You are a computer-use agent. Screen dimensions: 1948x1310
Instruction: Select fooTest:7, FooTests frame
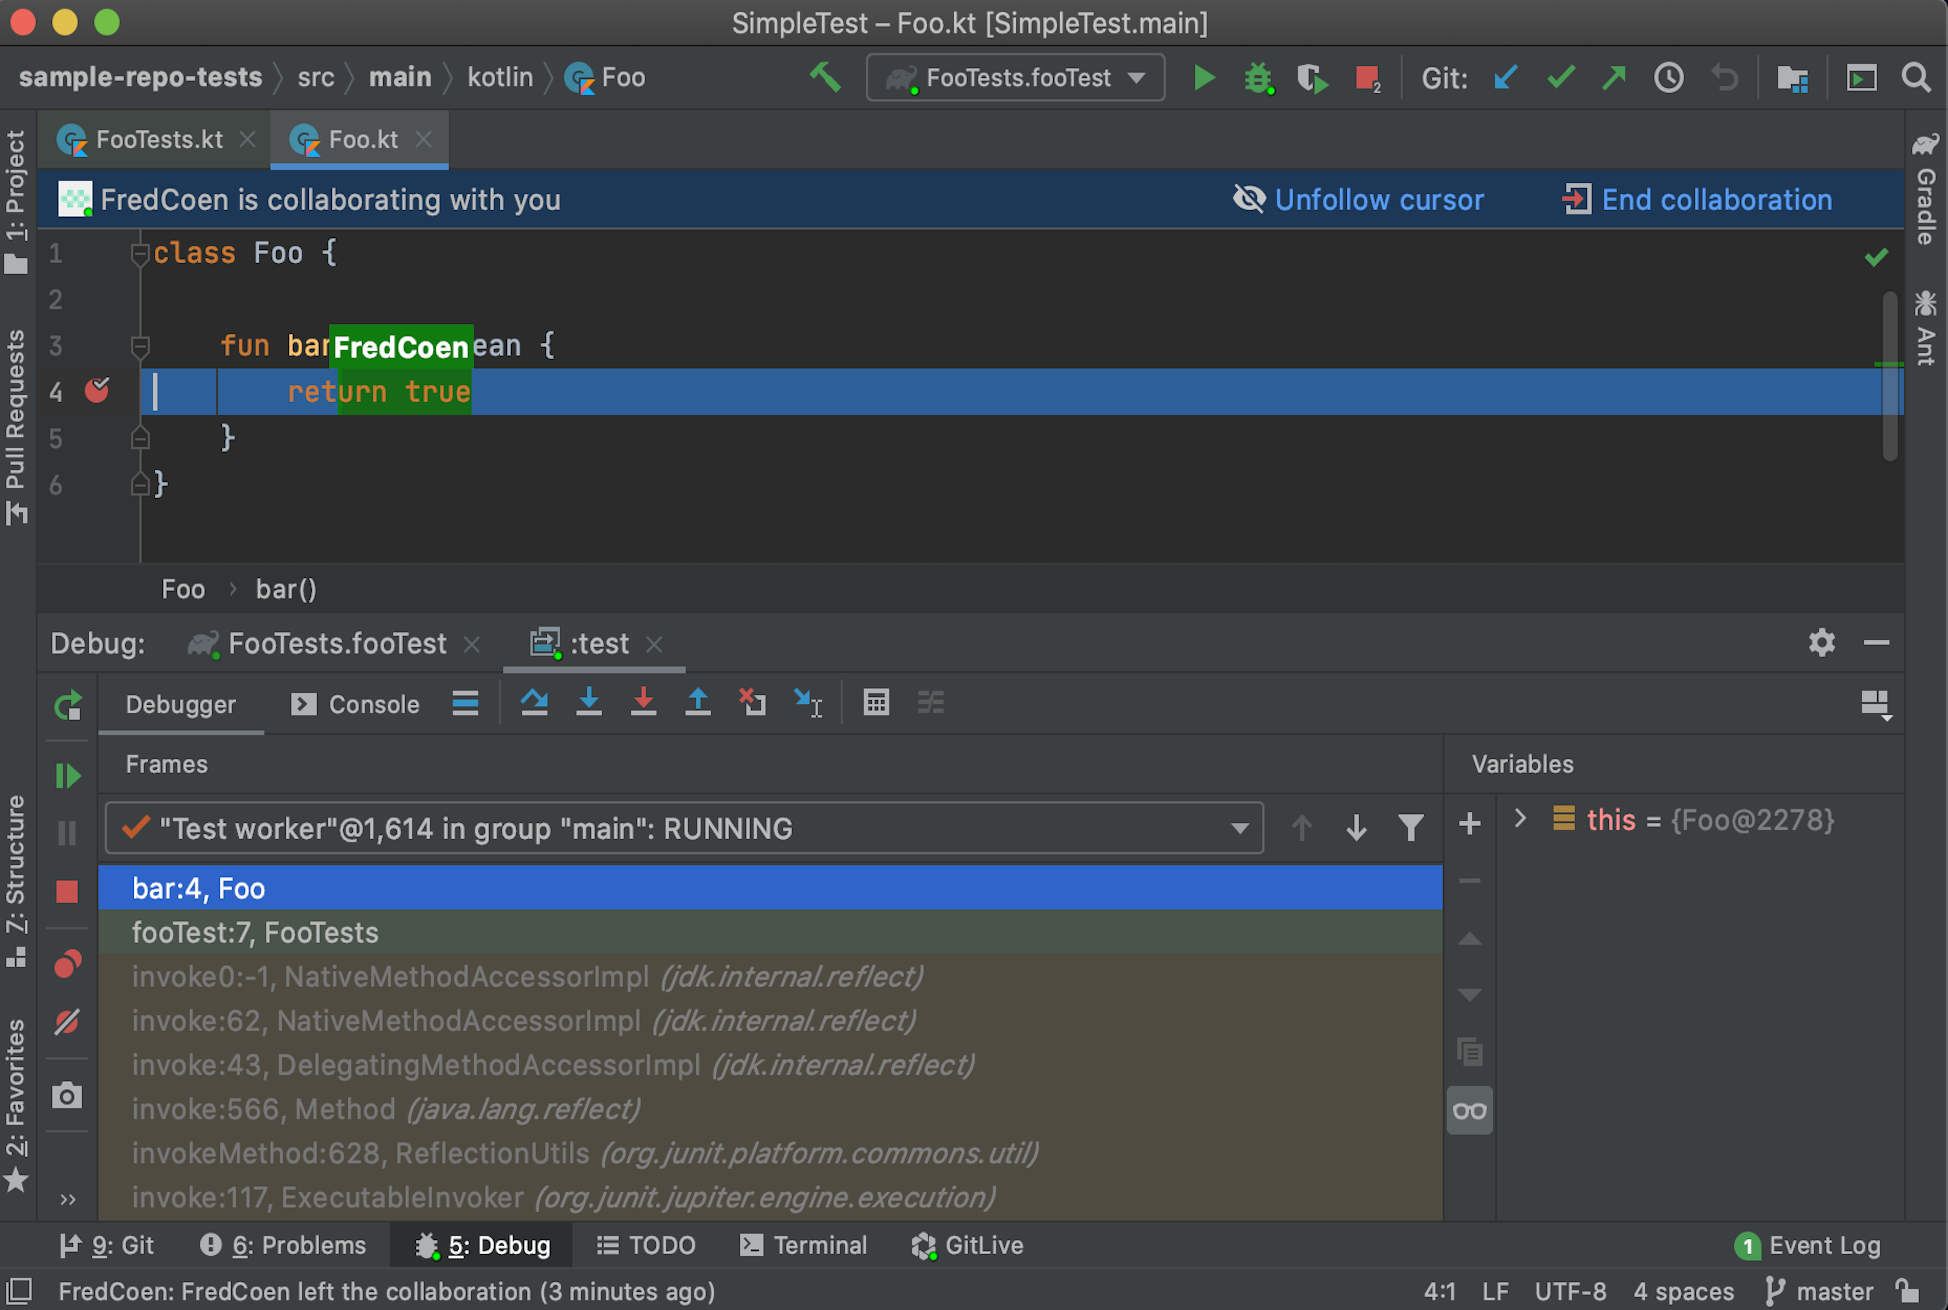[x=770, y=932]
